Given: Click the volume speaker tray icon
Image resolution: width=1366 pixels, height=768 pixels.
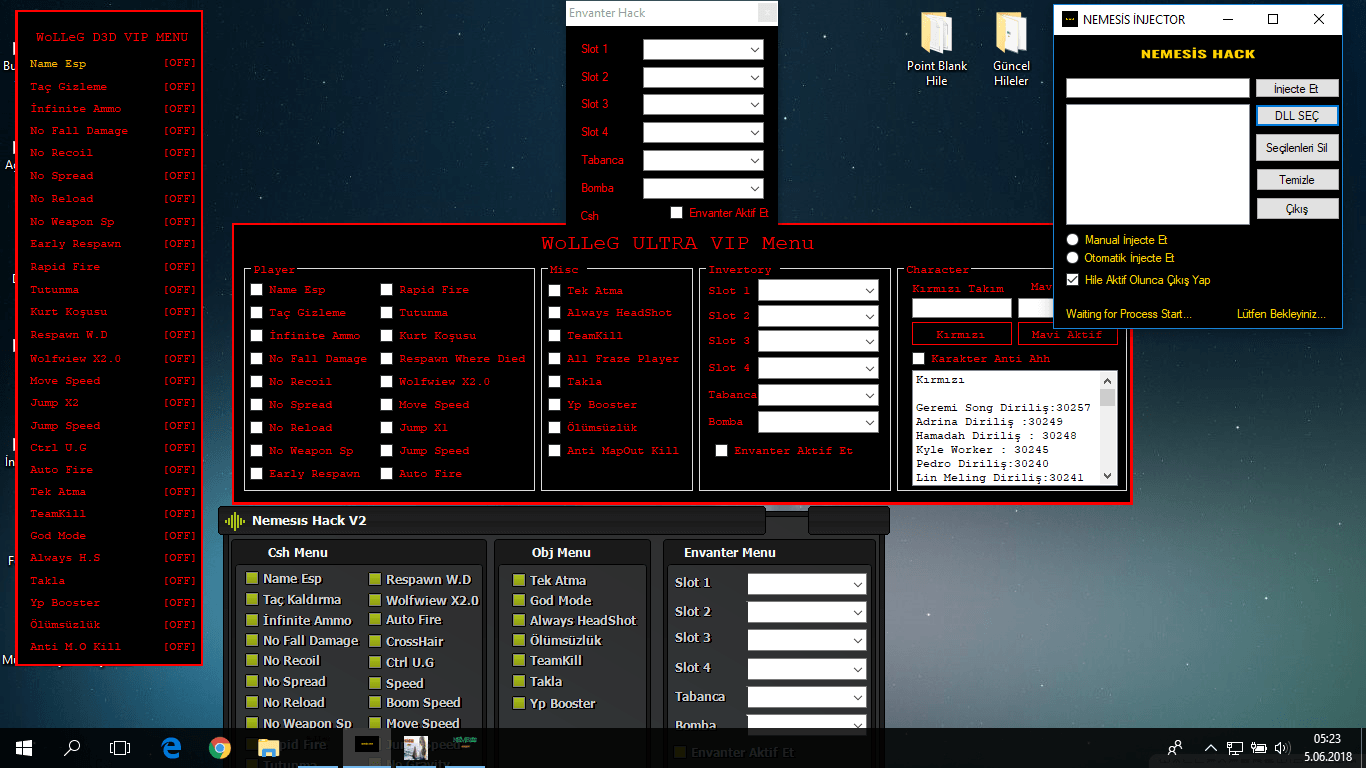Looking at the screenshot, I should [1282, 747].
